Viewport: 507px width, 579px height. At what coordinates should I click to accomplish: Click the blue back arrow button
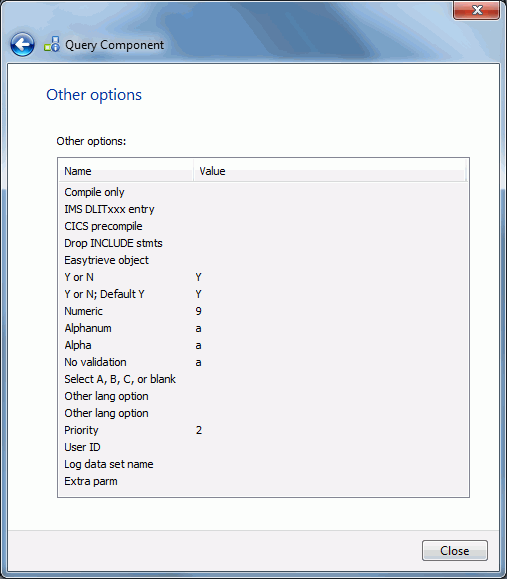pyautogui.click(x=23, y=45)
